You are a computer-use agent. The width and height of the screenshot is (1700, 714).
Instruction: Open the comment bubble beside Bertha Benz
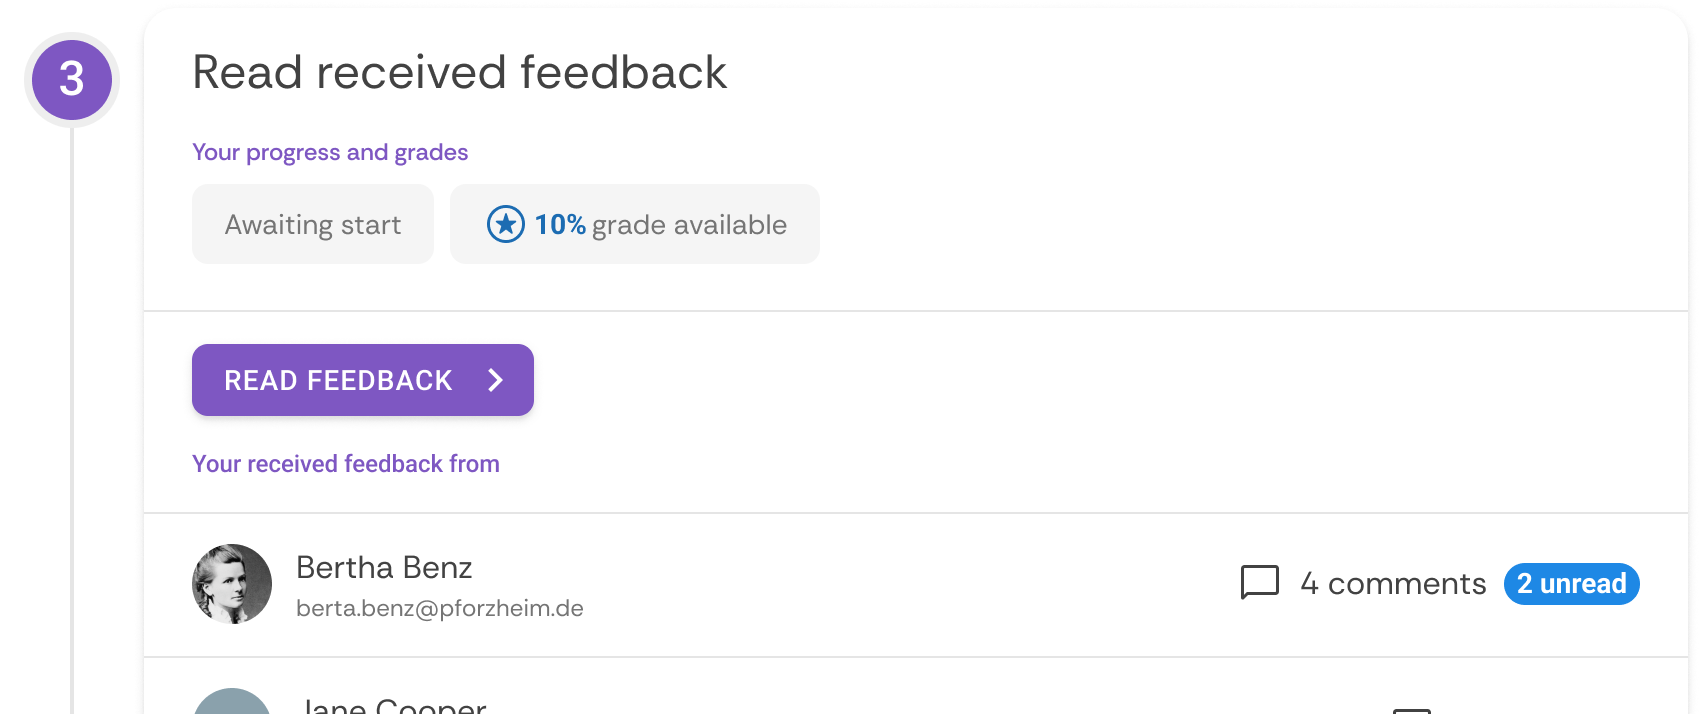click(1260, 583)
